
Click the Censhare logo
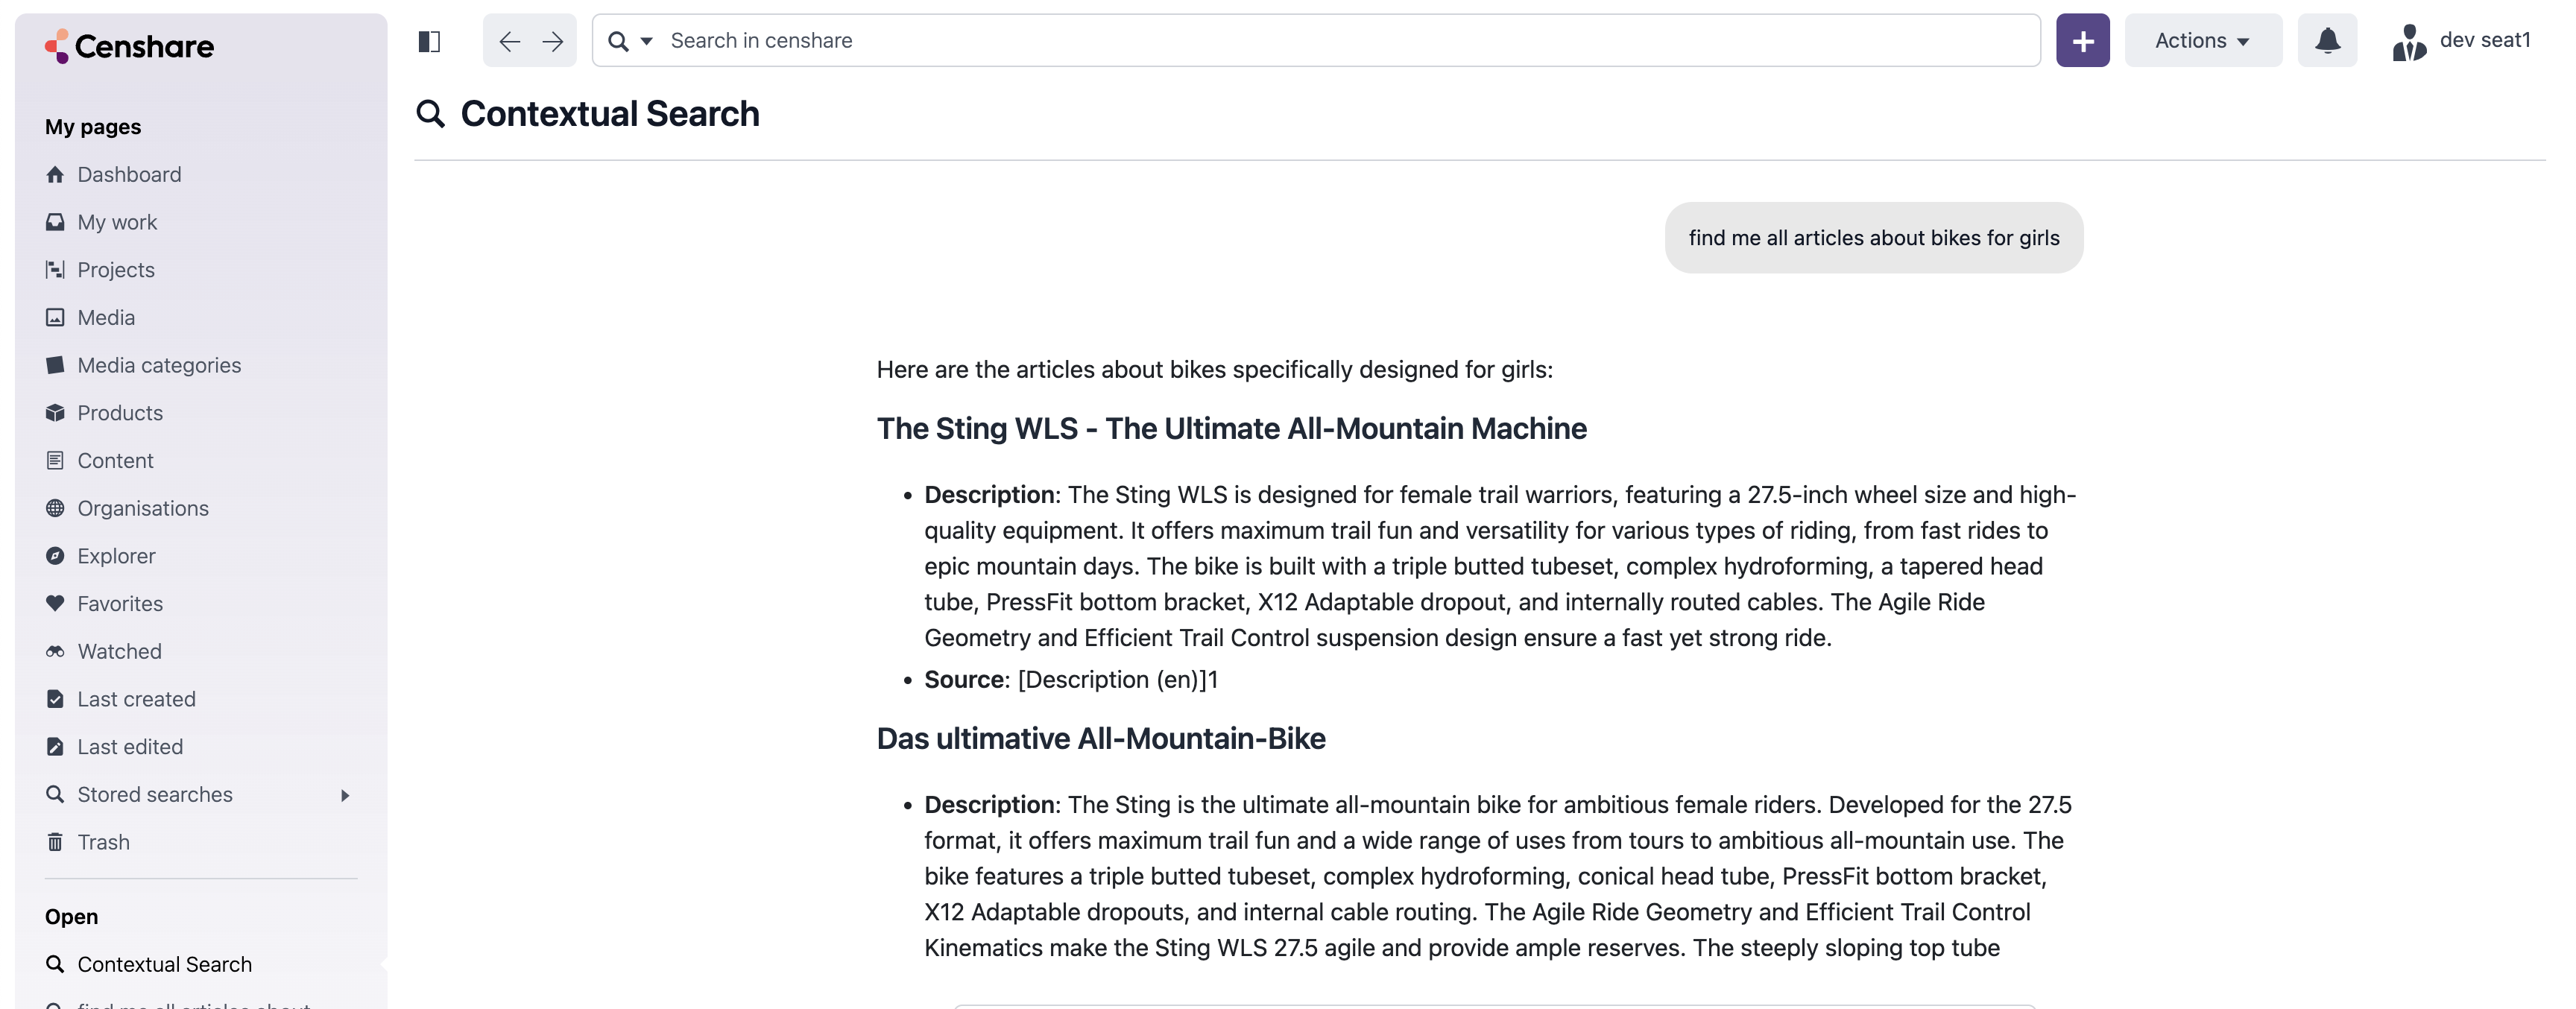click(130, 46)
